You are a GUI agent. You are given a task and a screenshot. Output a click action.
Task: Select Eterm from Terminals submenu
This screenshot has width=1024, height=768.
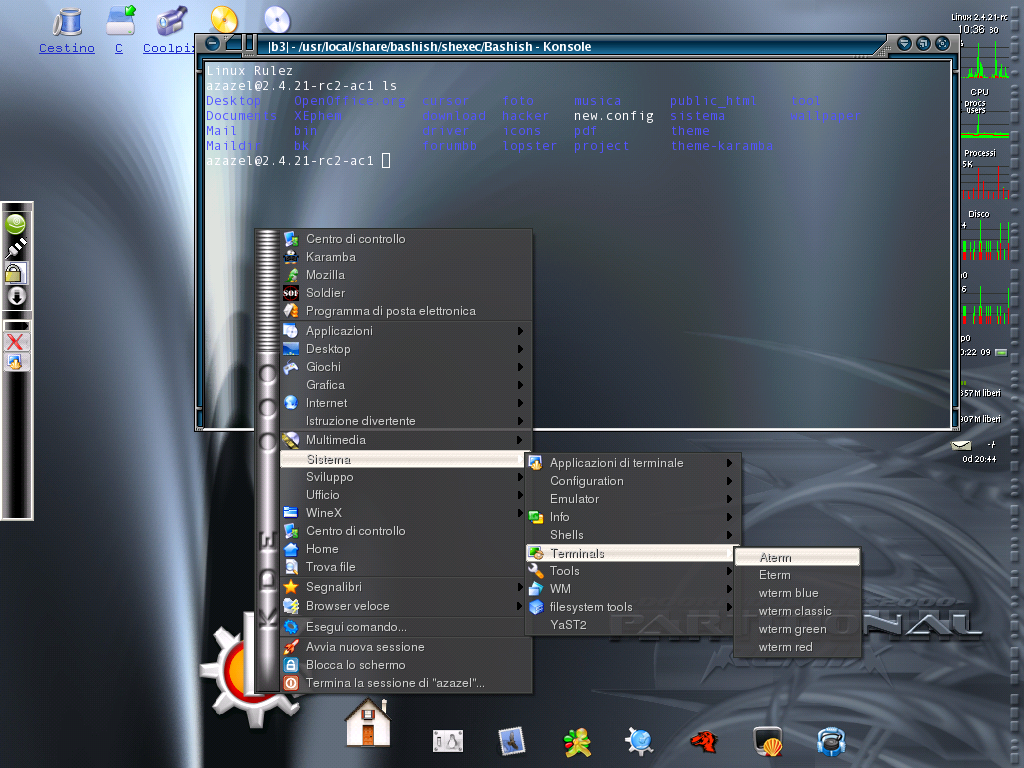click(x=797, y=575)
